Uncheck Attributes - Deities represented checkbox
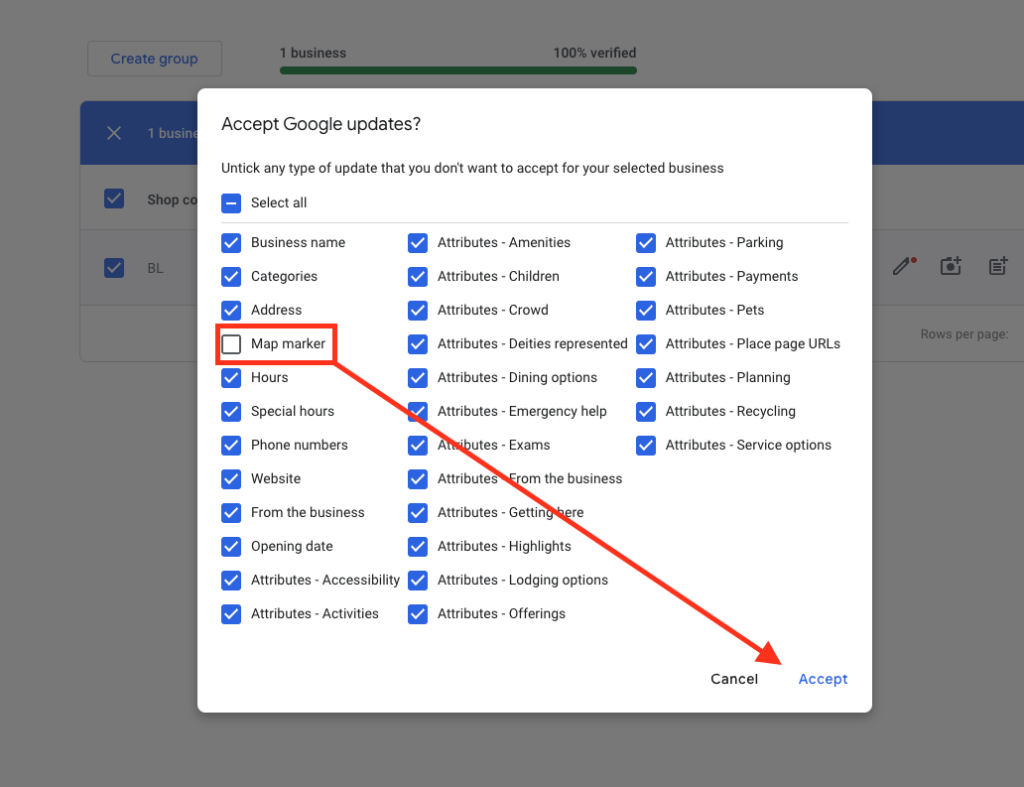The width and height of the screenshot is (1024, 787). click(418, 344)
